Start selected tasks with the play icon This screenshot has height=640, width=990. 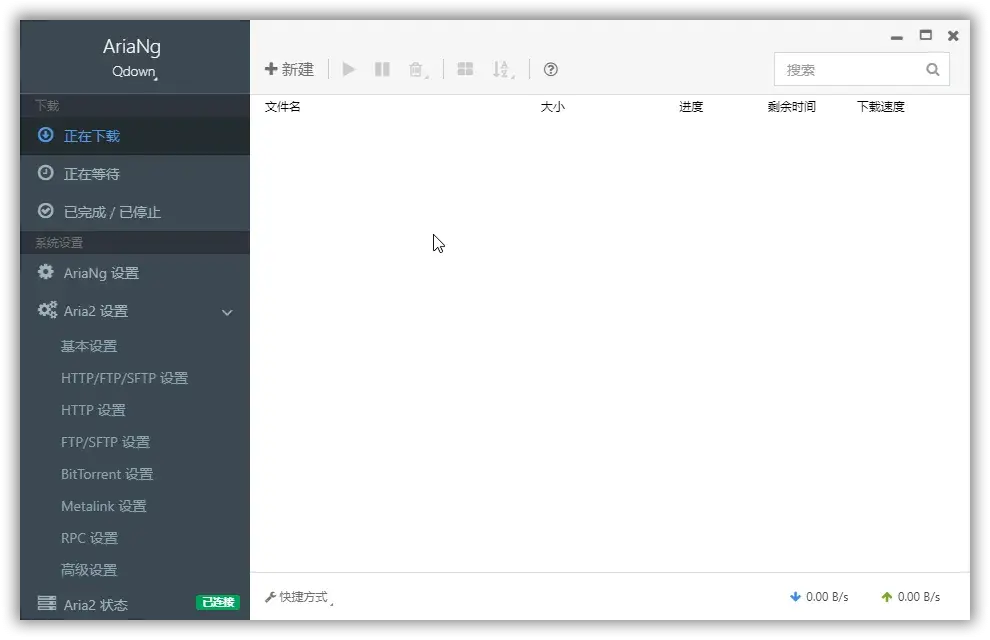tap(349, 69)
